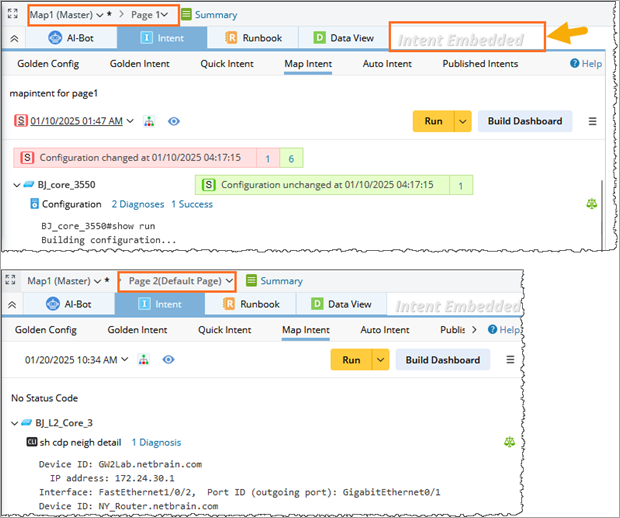Image resolution: width=620 pixels, height=518 pixels.
Task: Open the hamburger menu in the top panel
Action: click(592, 121)
